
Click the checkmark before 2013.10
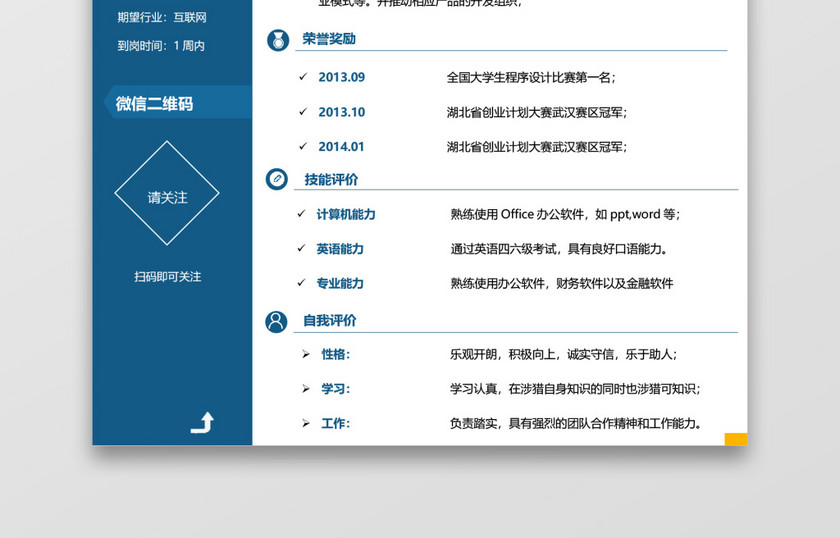303,111
